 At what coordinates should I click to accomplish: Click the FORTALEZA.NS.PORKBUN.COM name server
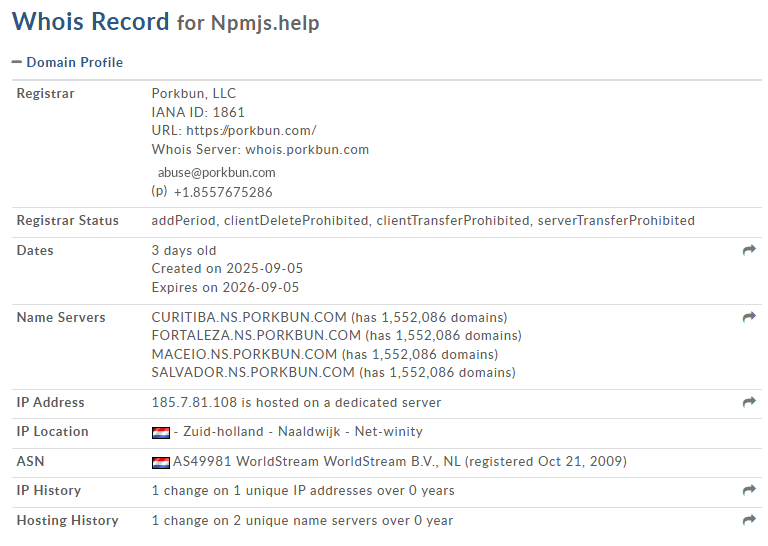coord(256,336)
